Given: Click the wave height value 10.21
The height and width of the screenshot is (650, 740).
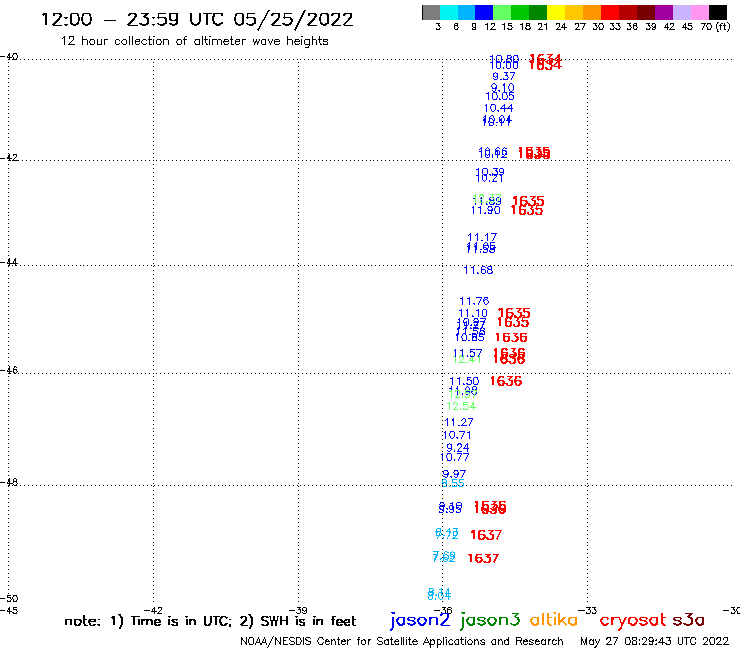Looking at the screenshot, I should coord(489,178).
